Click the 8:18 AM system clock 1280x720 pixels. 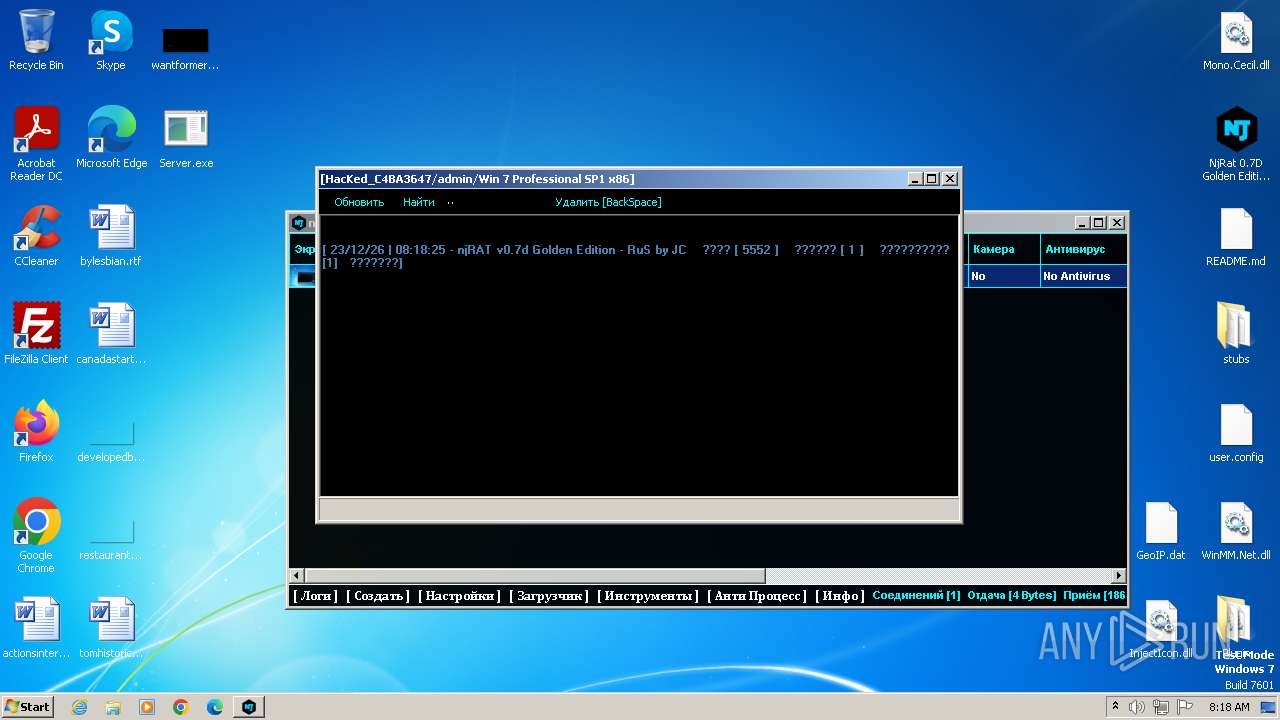1229,707
